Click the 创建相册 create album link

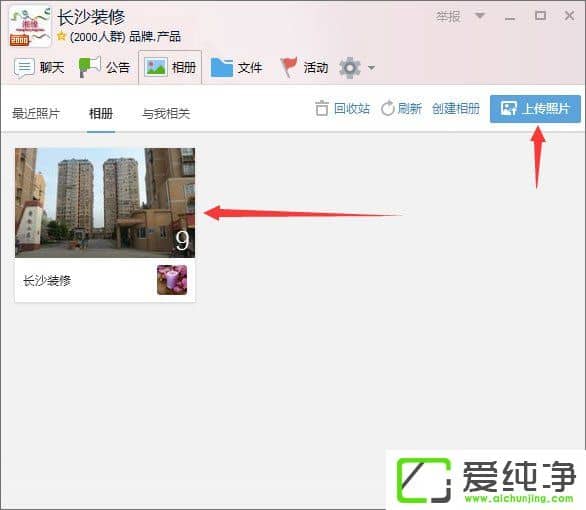tap(456, 109)
